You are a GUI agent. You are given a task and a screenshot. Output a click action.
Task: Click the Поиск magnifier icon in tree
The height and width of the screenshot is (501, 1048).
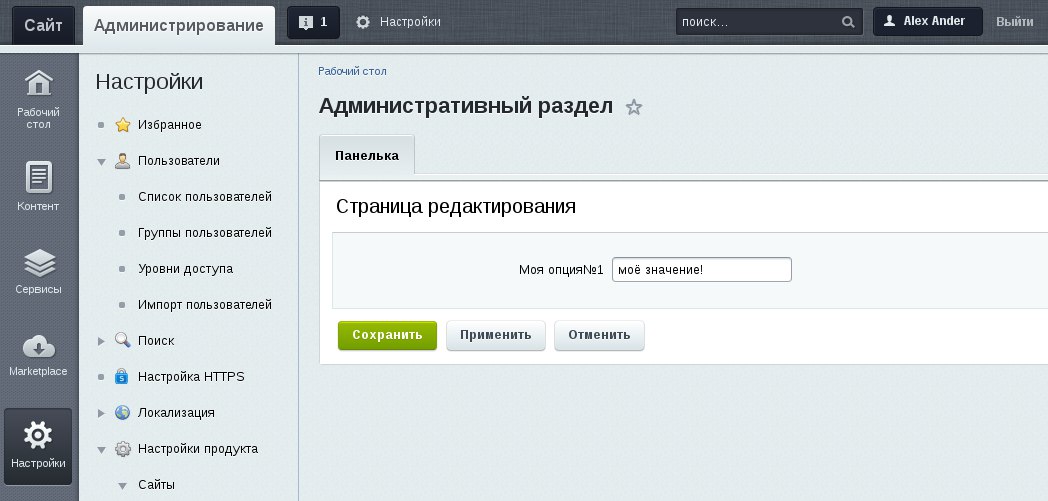click(x=122, y=340)
